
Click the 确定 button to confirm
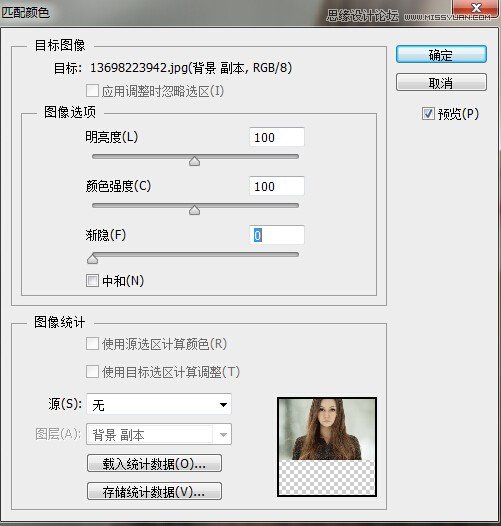pyautogui.click(x=441, y=54)
